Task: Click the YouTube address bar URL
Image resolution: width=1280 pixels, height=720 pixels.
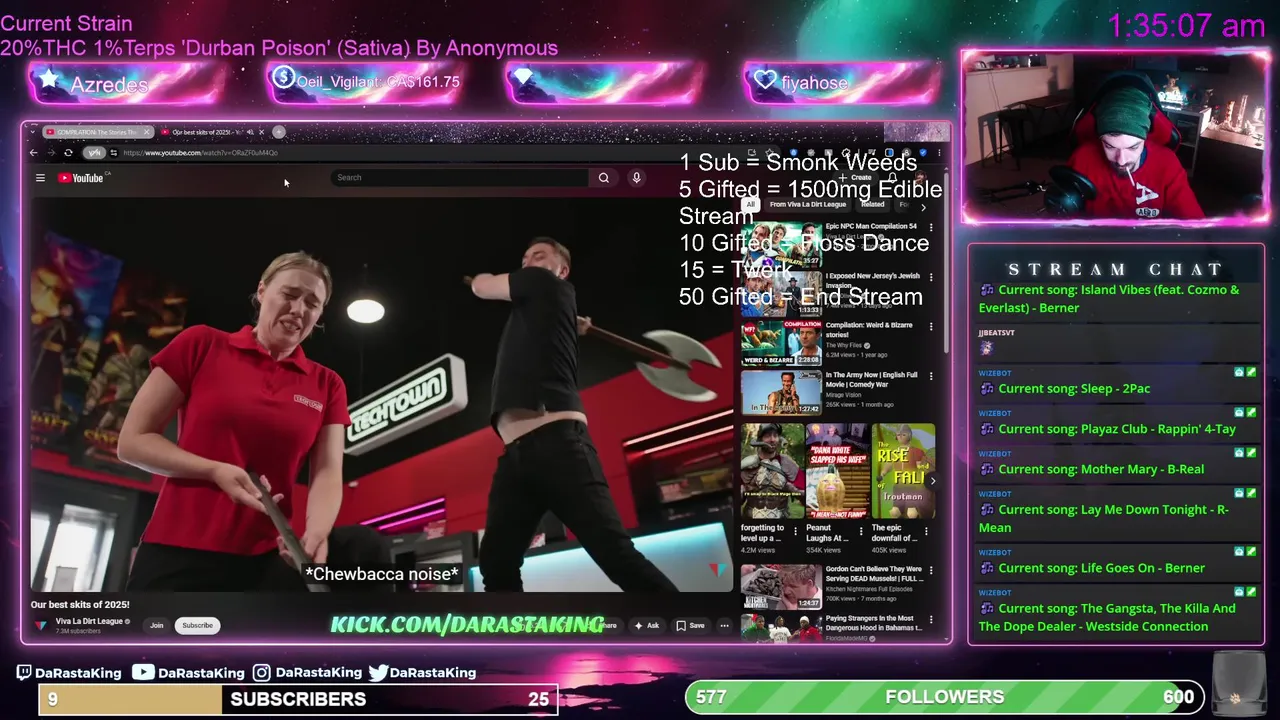Action: tap(200, 153)
